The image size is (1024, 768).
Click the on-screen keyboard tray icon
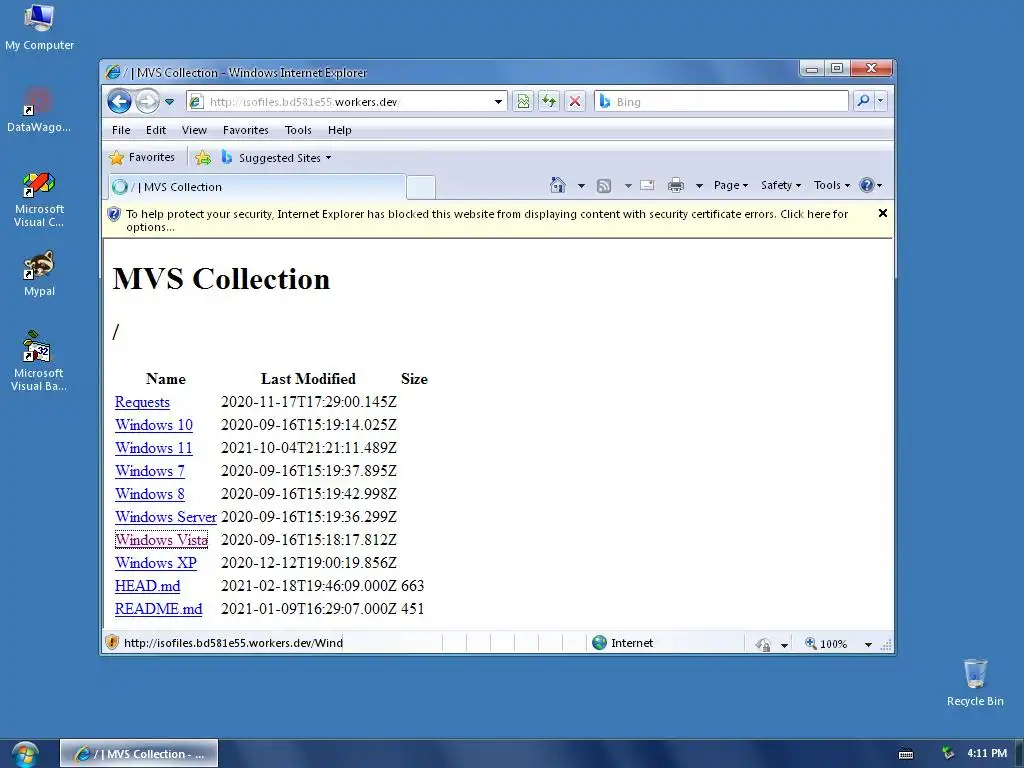pos(906,754)
